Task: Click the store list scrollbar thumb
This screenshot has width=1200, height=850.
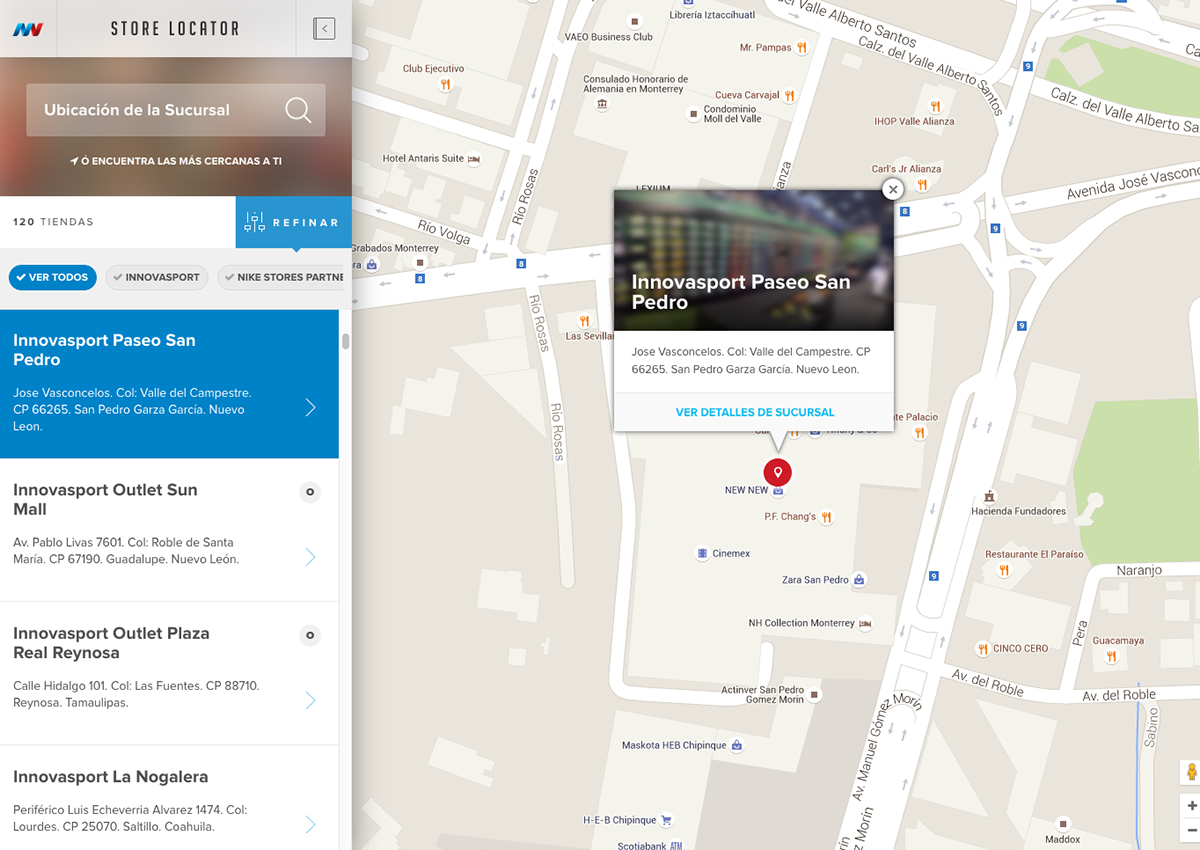Action: point(346,341)
